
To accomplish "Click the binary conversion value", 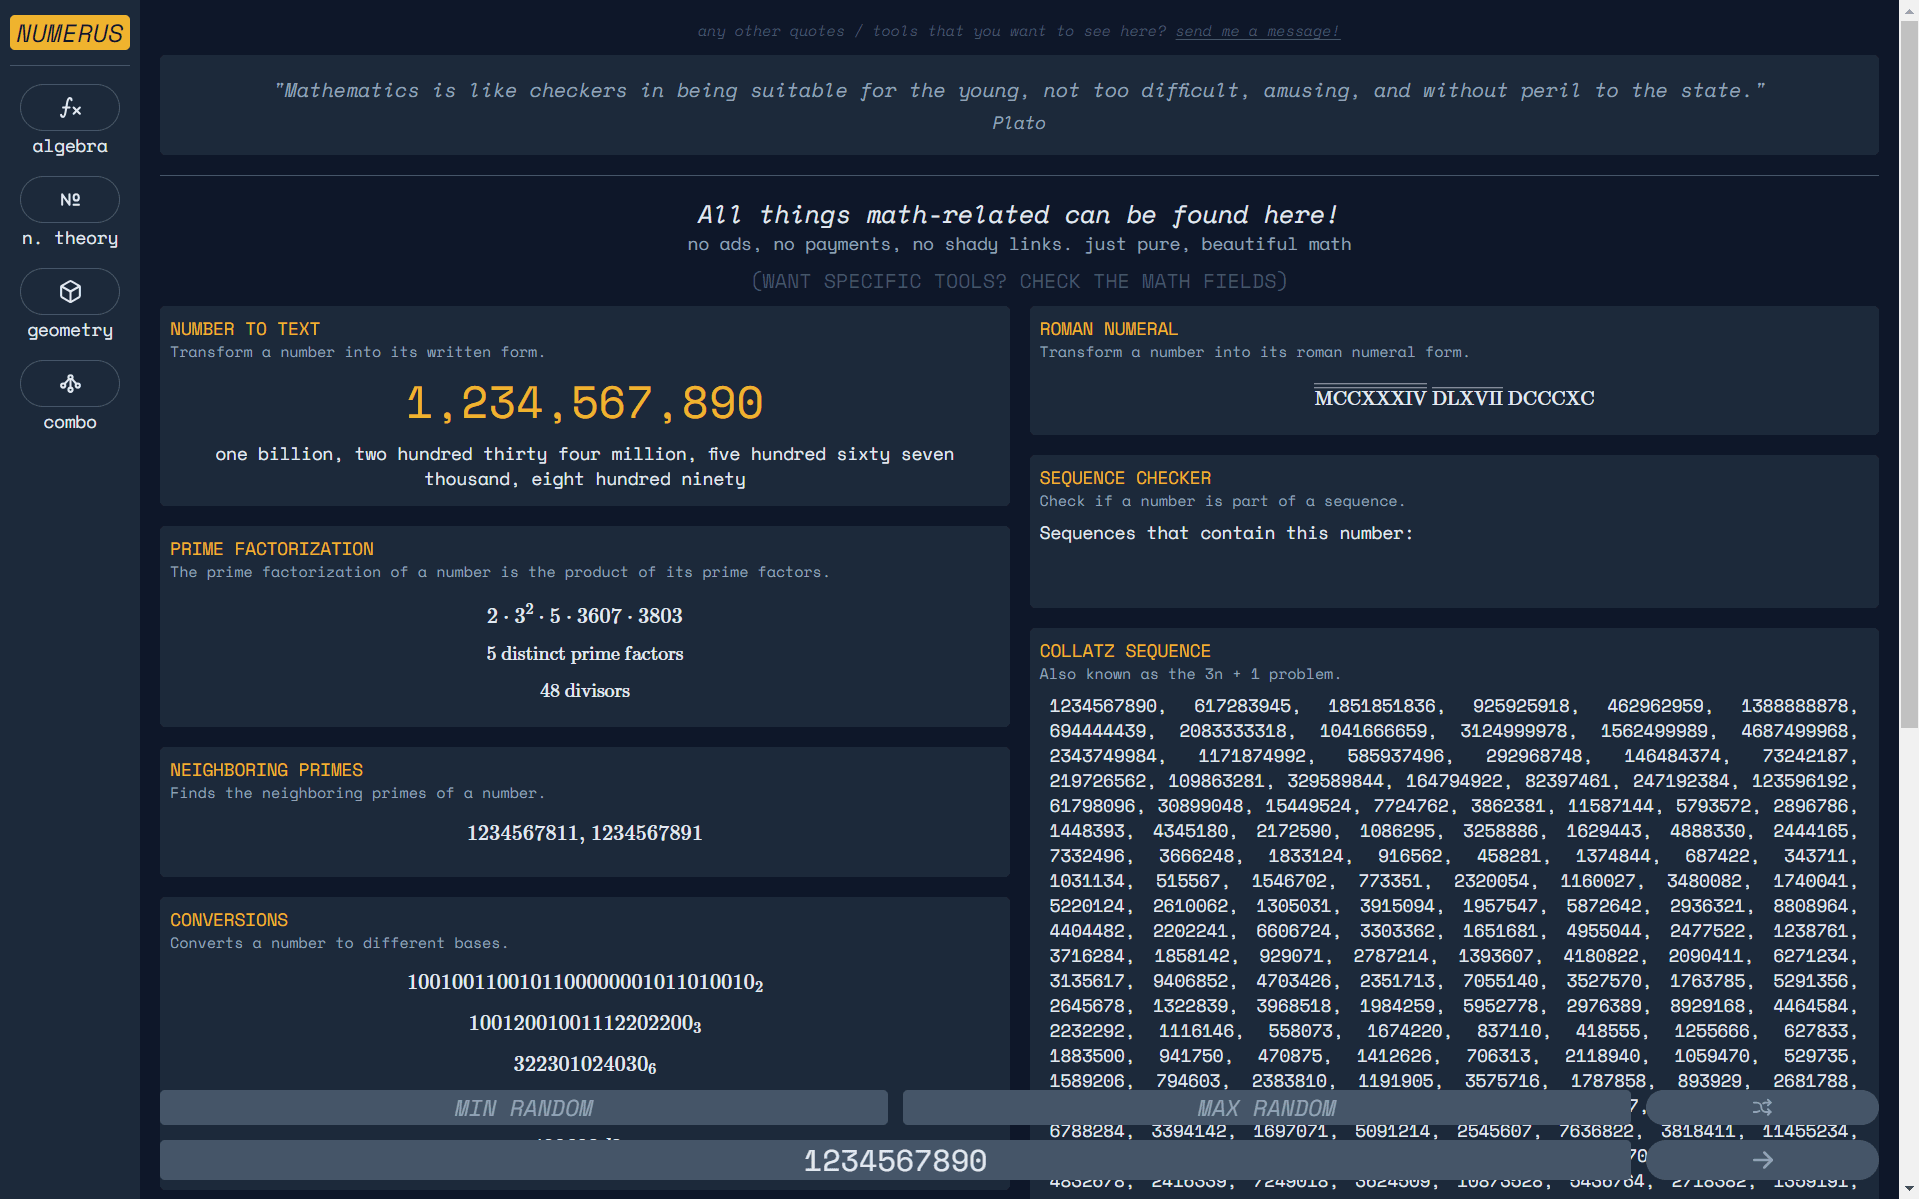I will click(585, 983).
